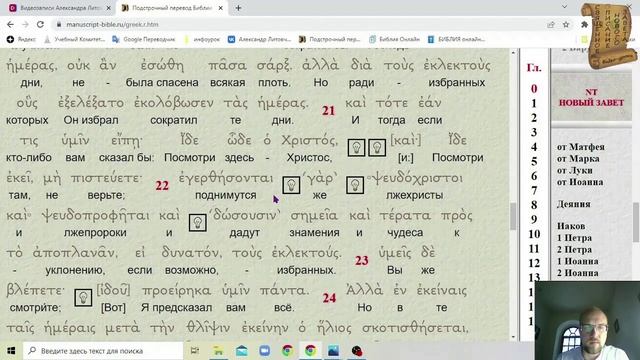
Task: Open the lightbulb note before [ἰδοὺ]
Action: (83, 298)
